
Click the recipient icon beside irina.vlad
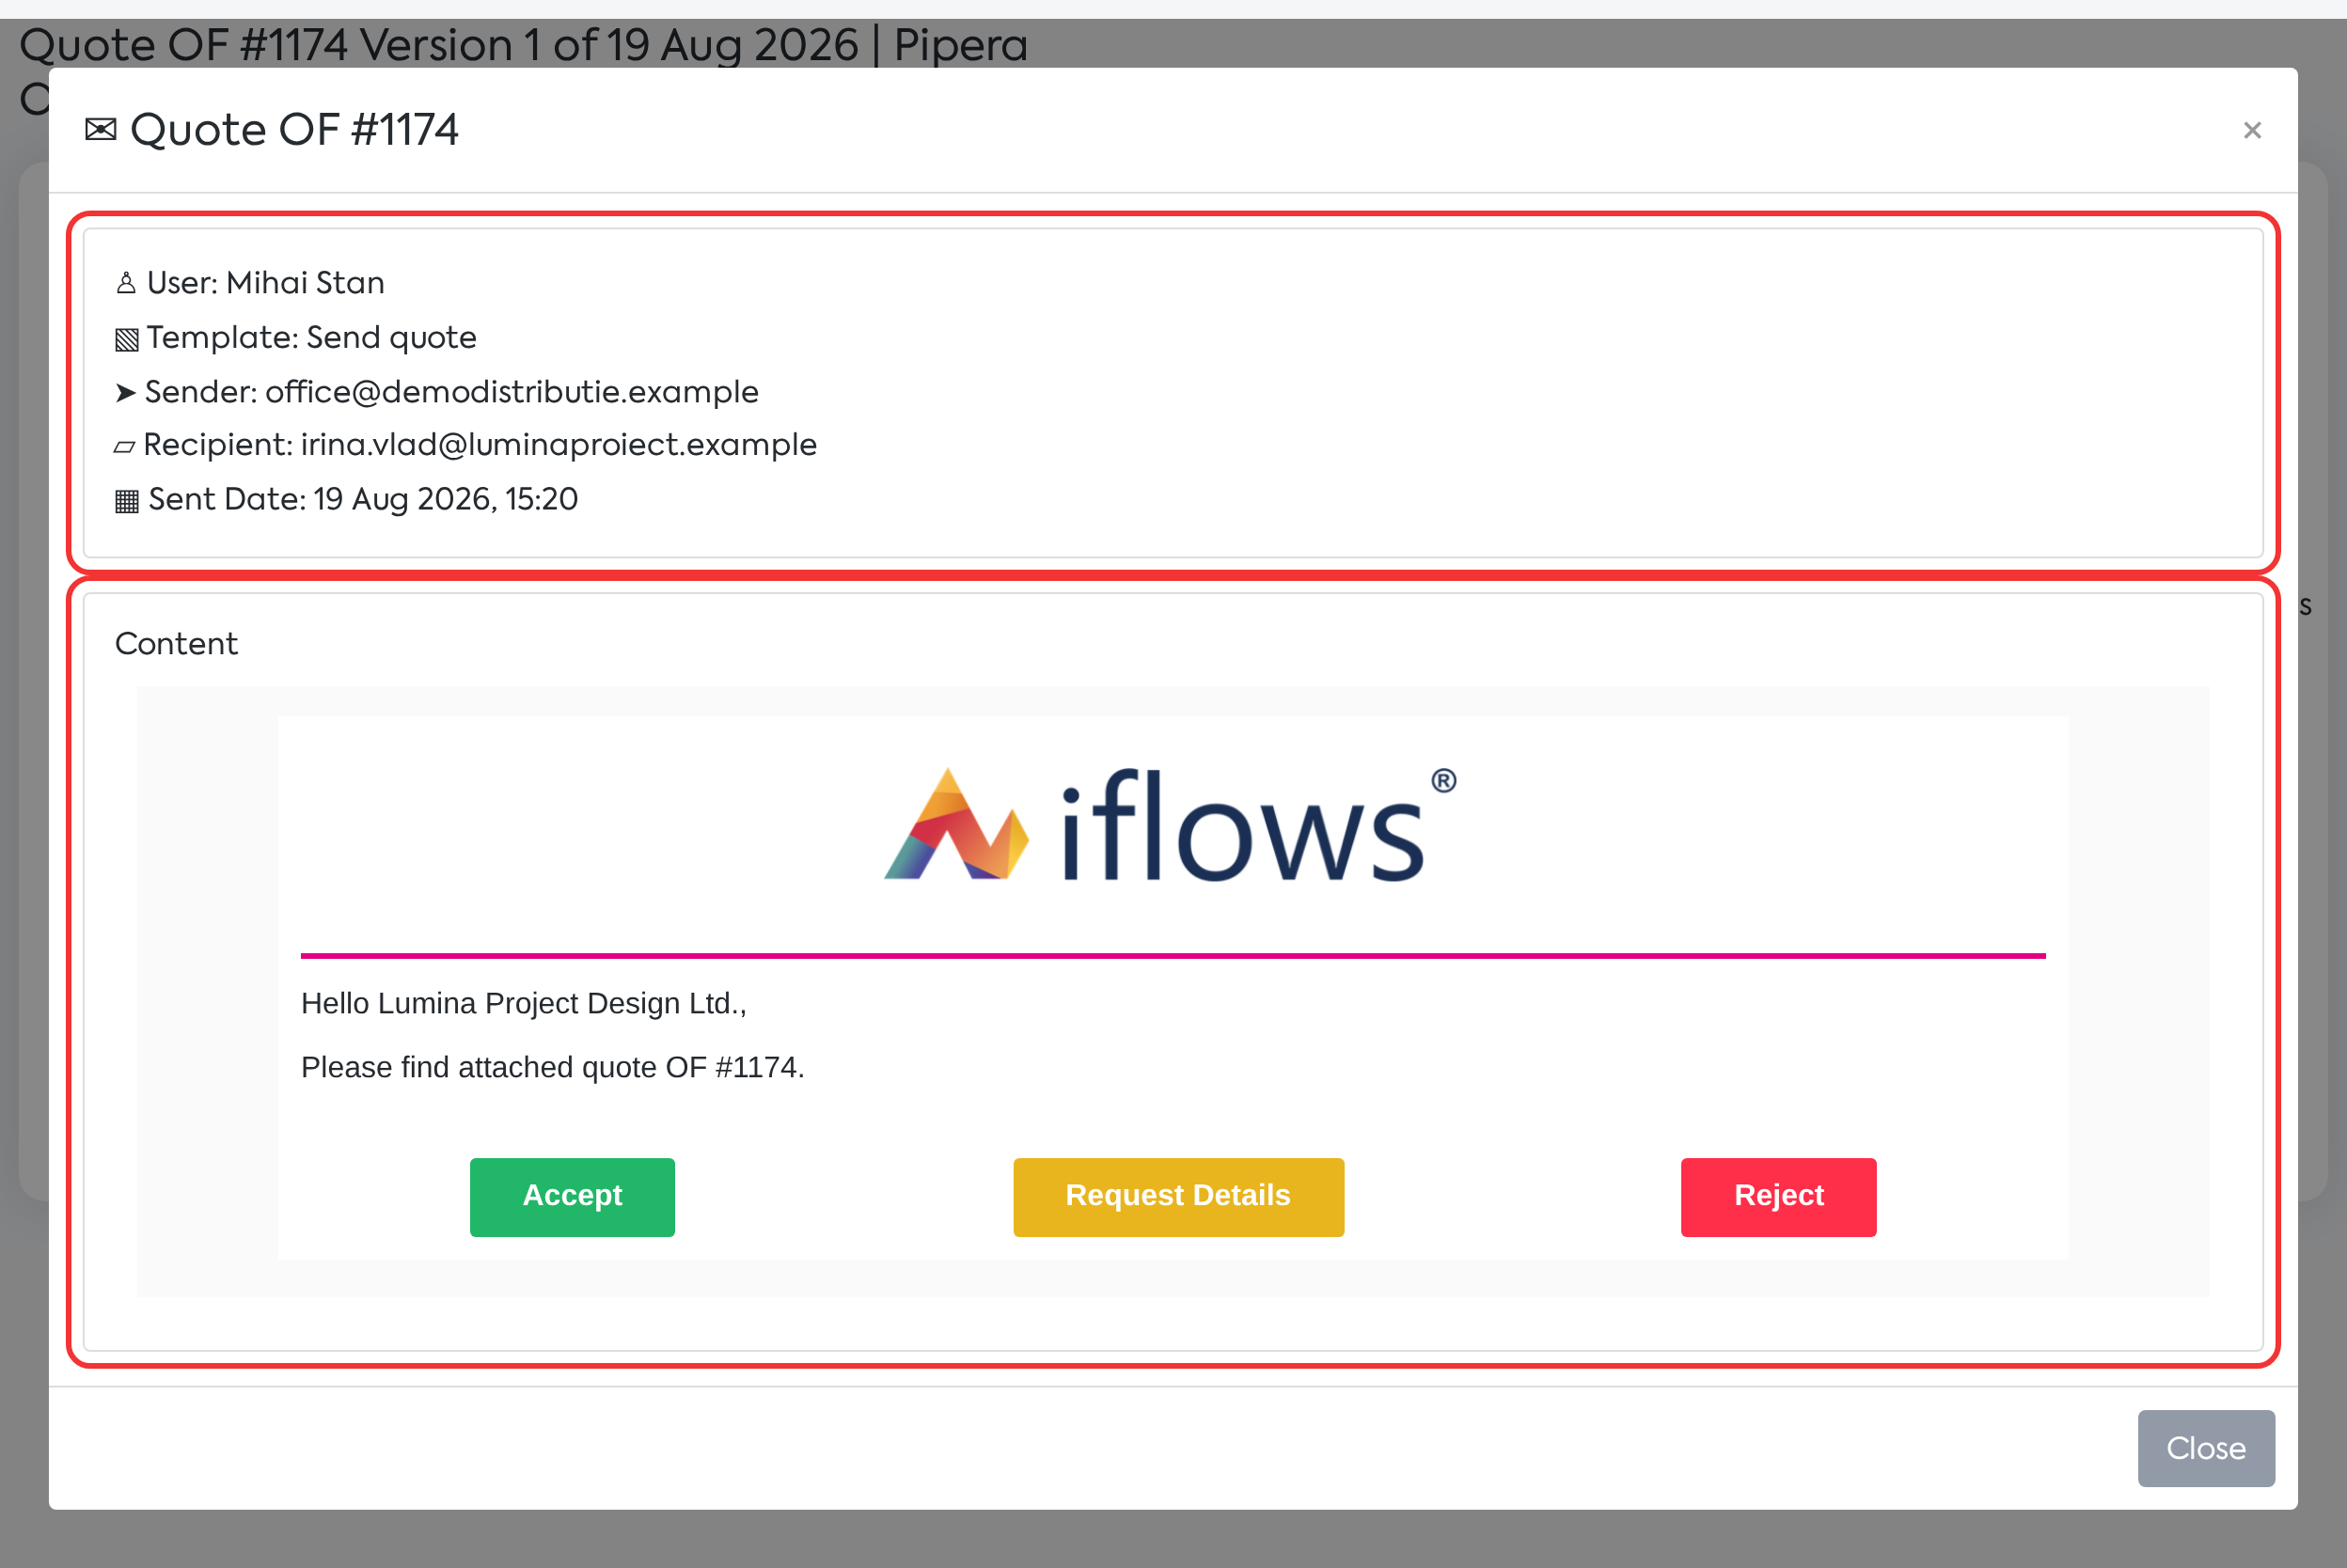click(124, 447)
